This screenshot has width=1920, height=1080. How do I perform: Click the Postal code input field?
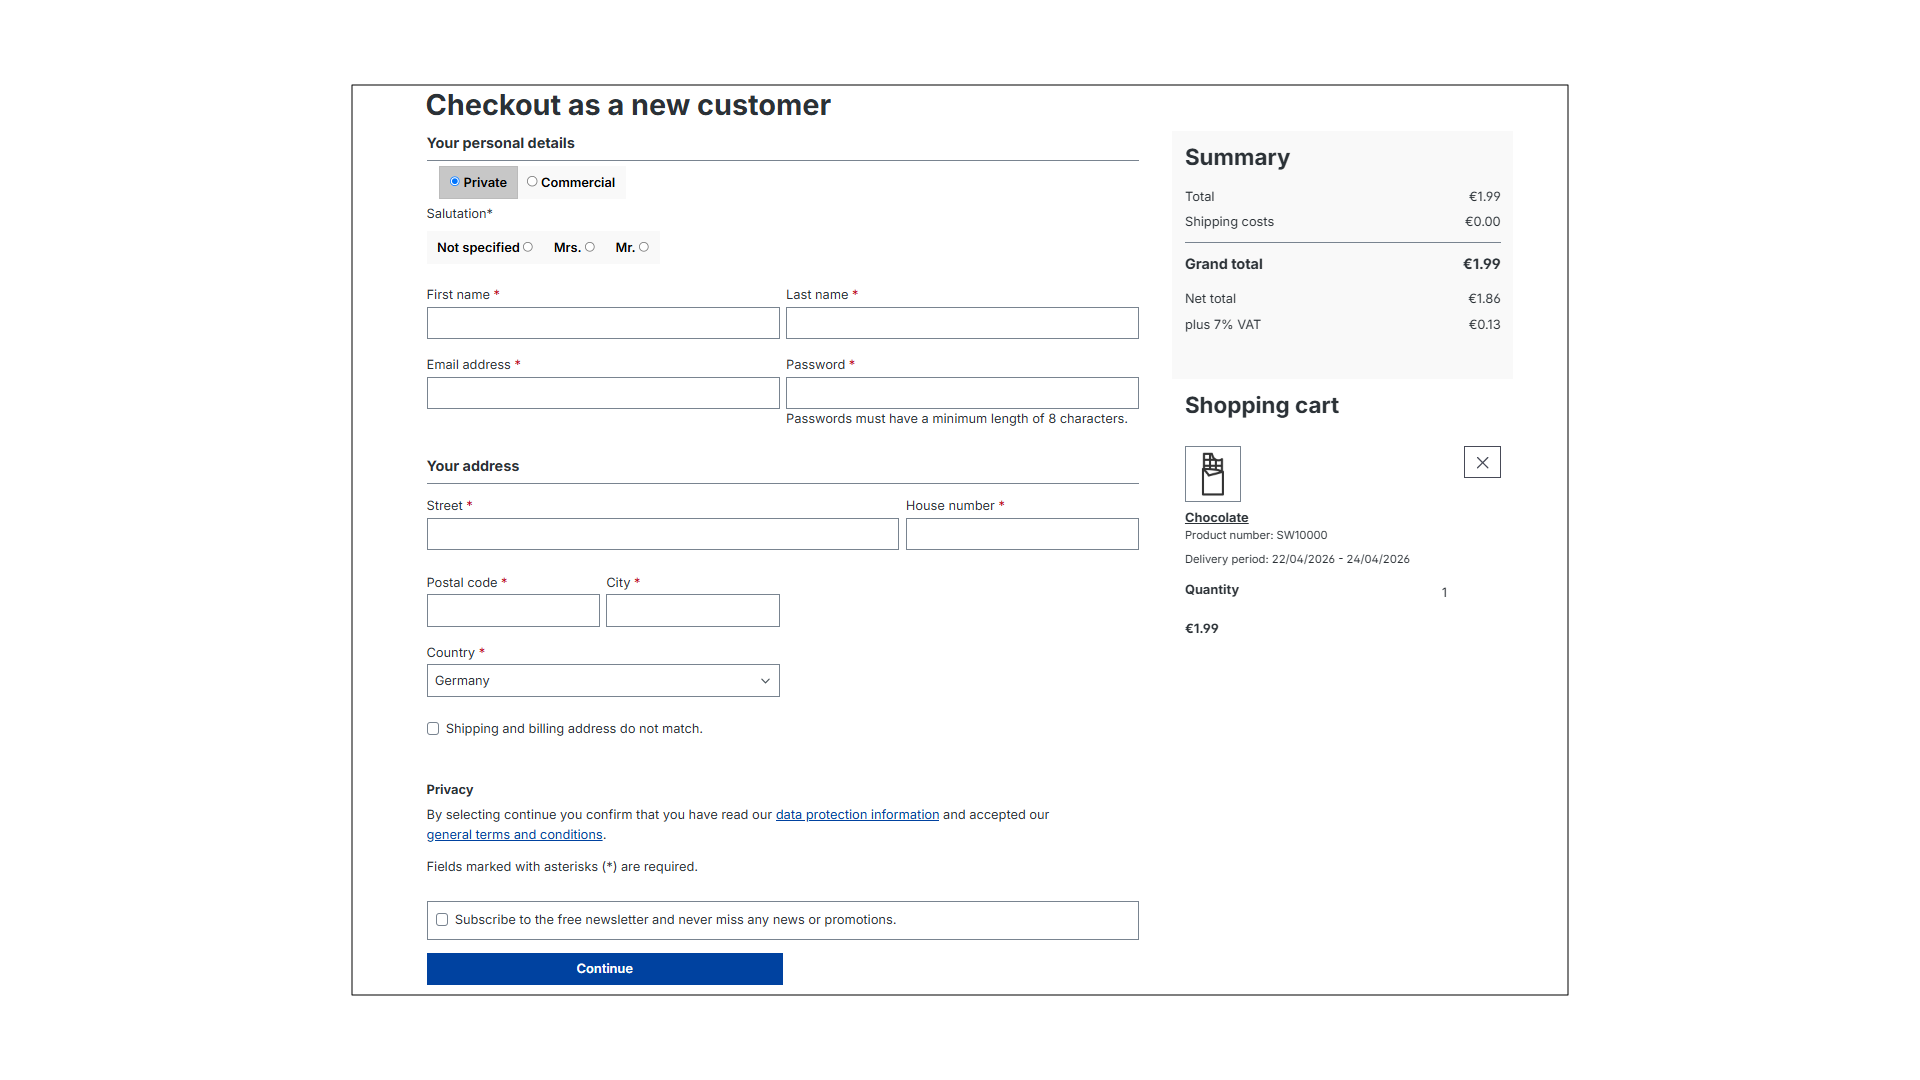(512, 610)
